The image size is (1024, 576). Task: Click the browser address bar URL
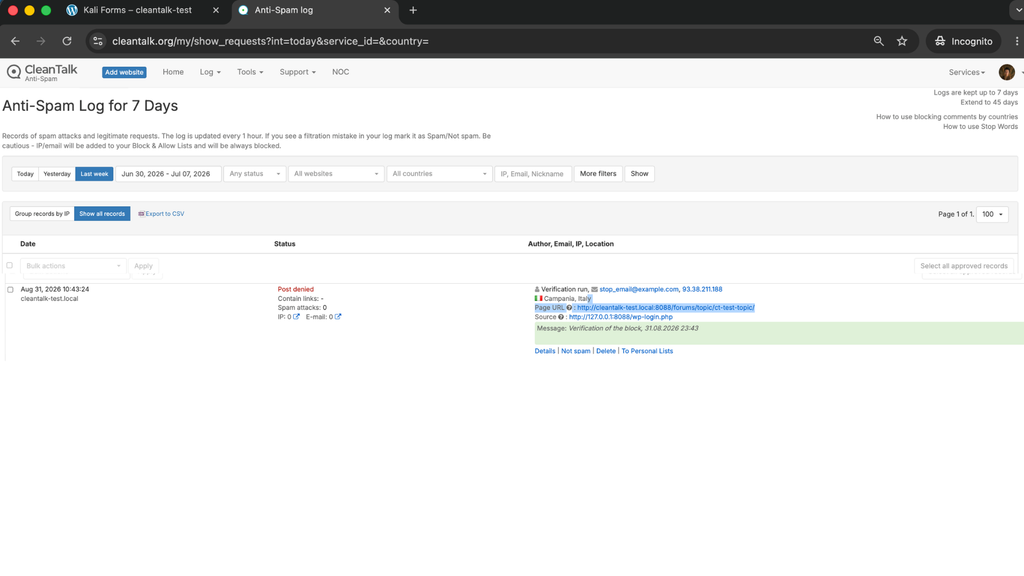tap(270, 41)
